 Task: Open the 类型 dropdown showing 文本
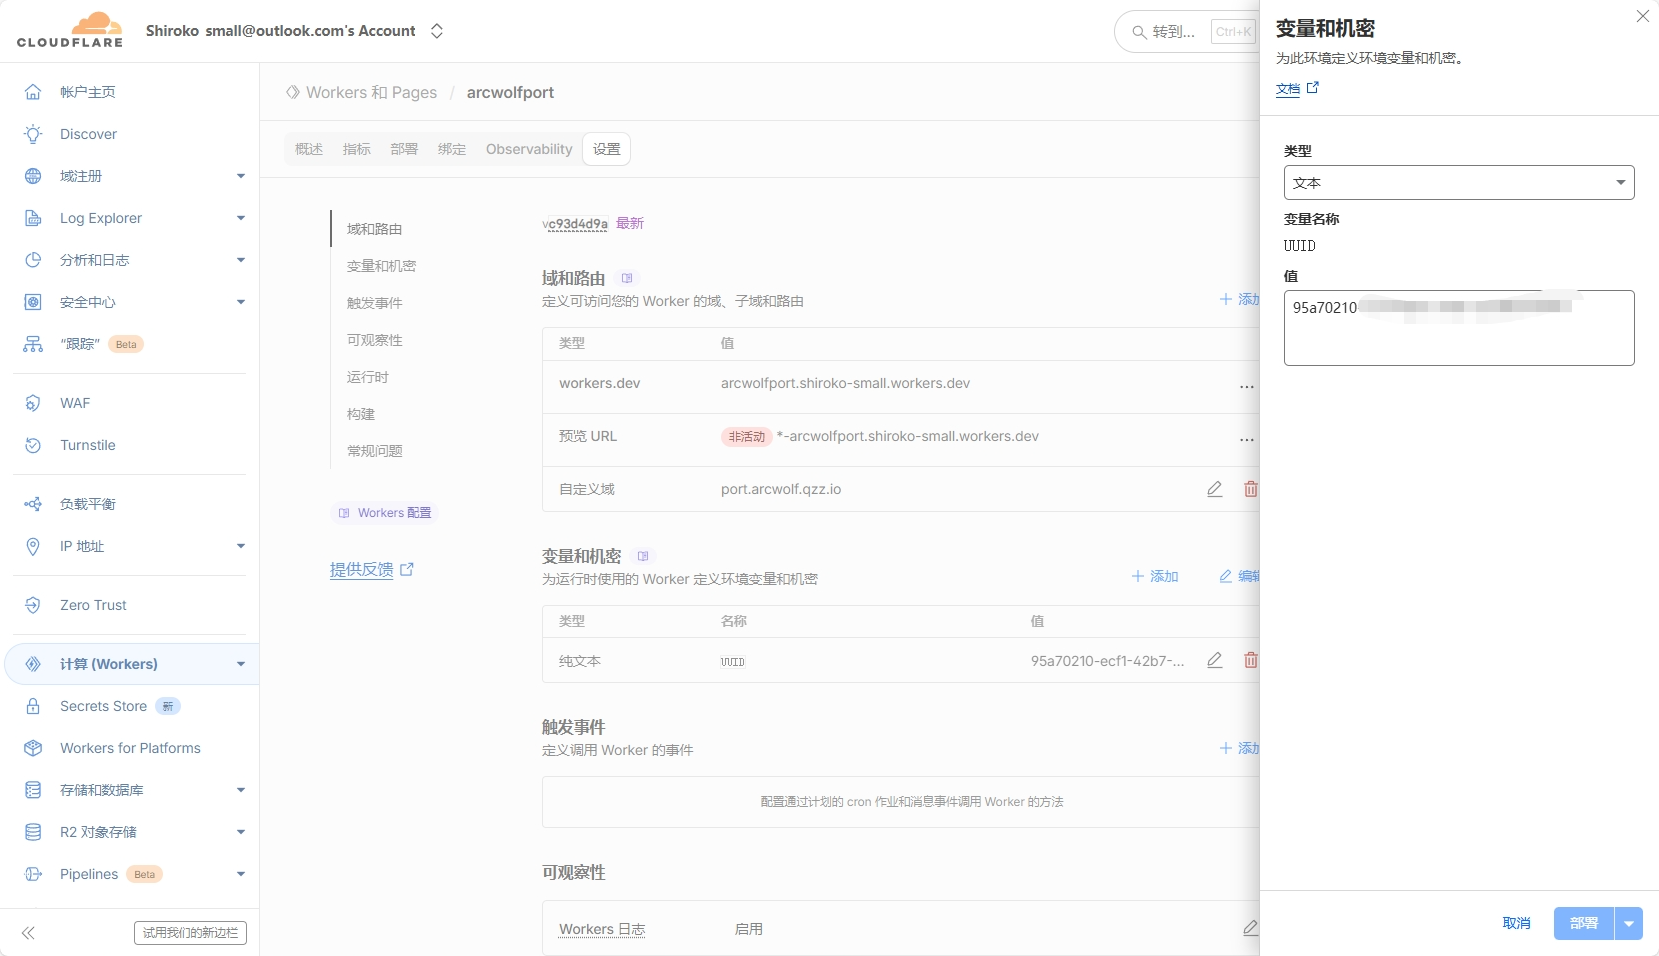click(x=1458, y=183)
